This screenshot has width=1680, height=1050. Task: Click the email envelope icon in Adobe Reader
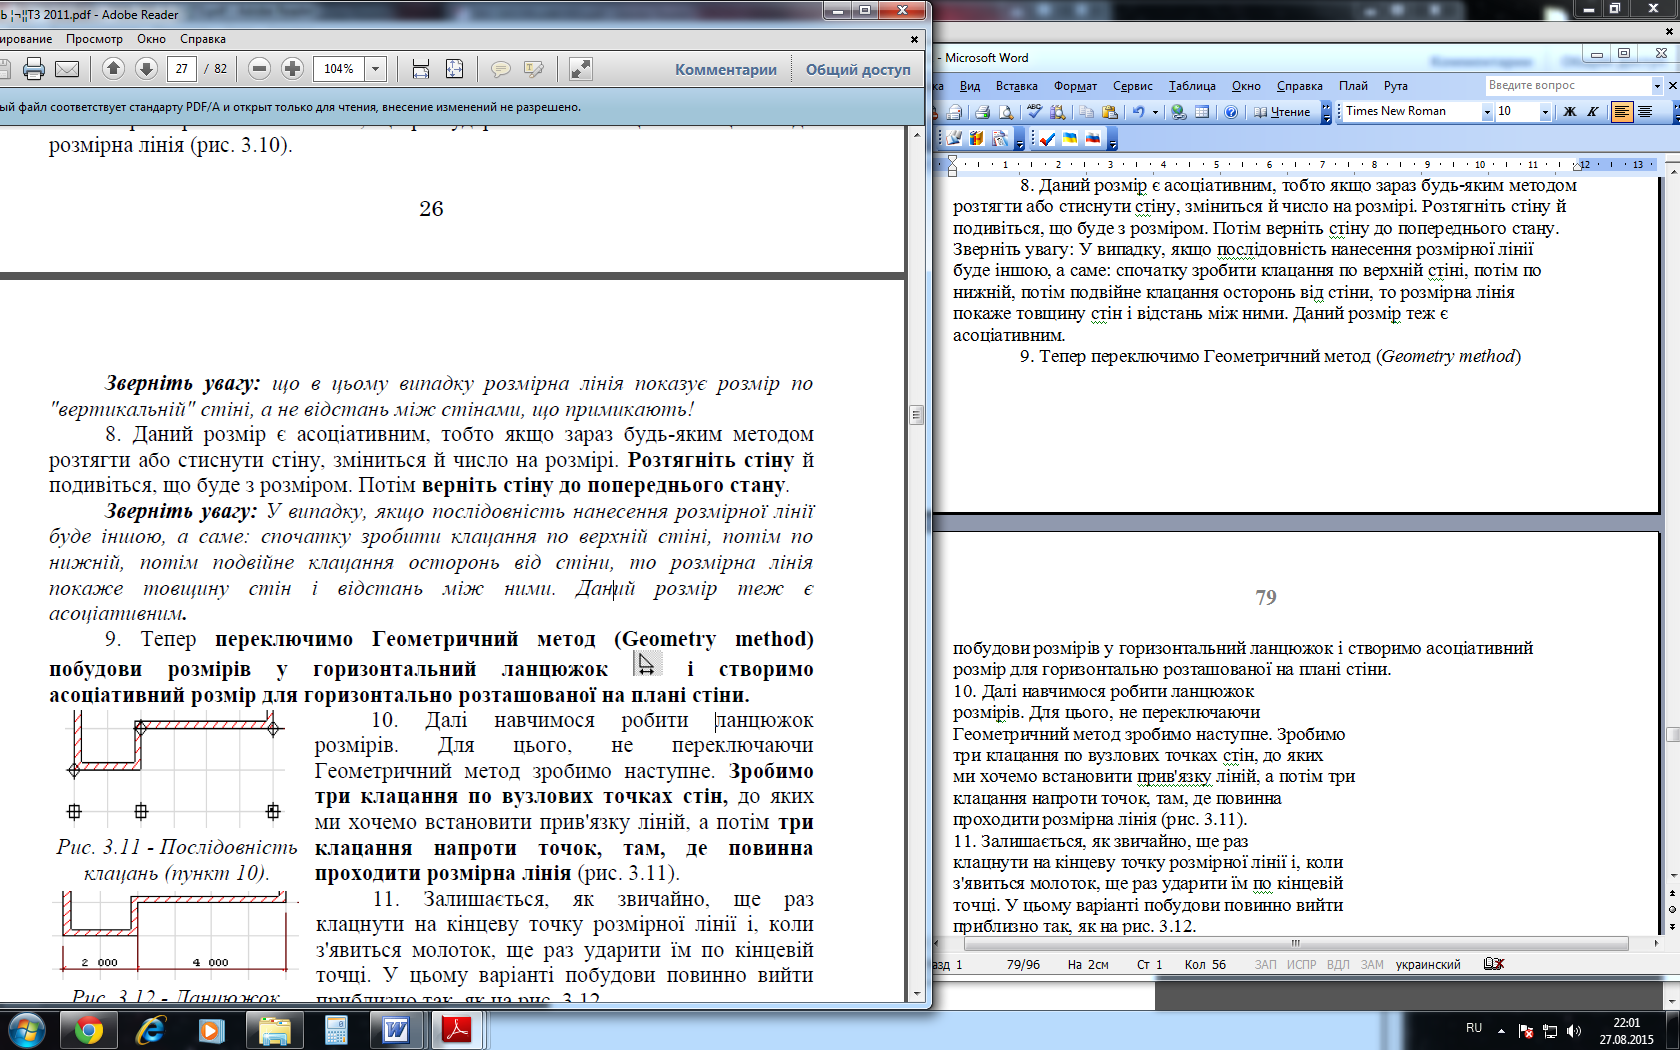point(67,69)
